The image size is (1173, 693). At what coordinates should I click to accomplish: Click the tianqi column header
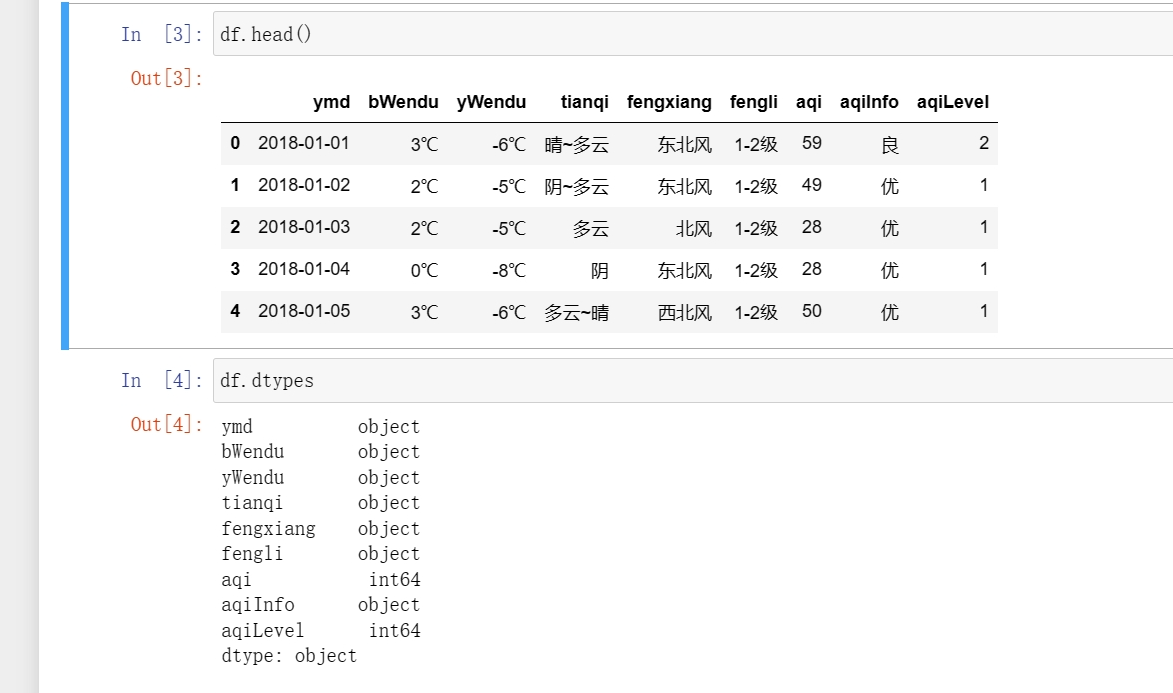coord(584,102)
